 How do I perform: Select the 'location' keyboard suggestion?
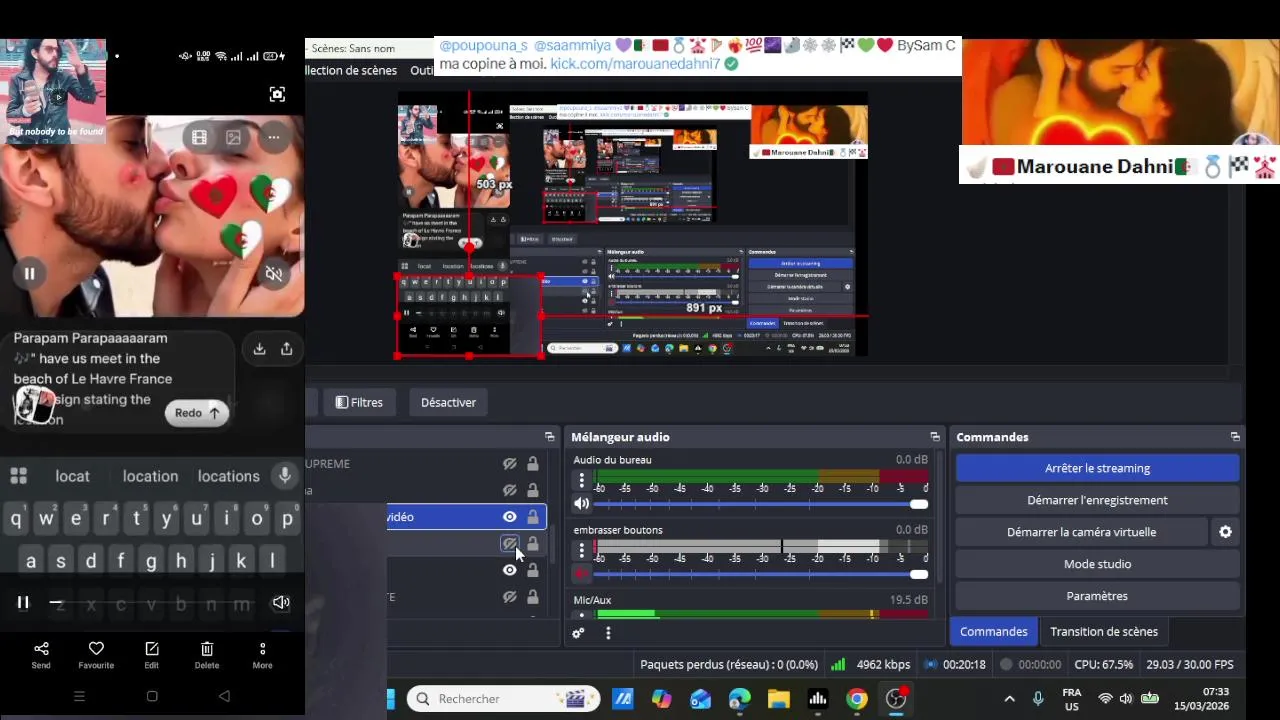pyautogui.click(x=150, y=476)
